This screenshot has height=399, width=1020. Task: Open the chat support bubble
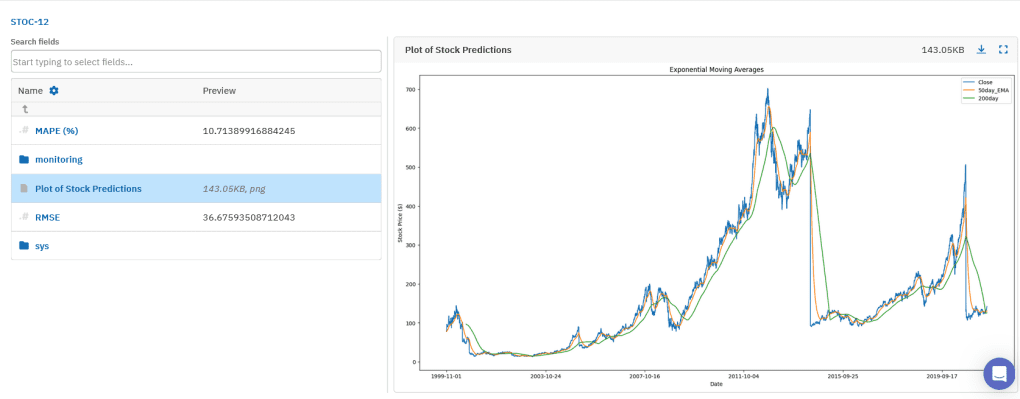[999, 374]
